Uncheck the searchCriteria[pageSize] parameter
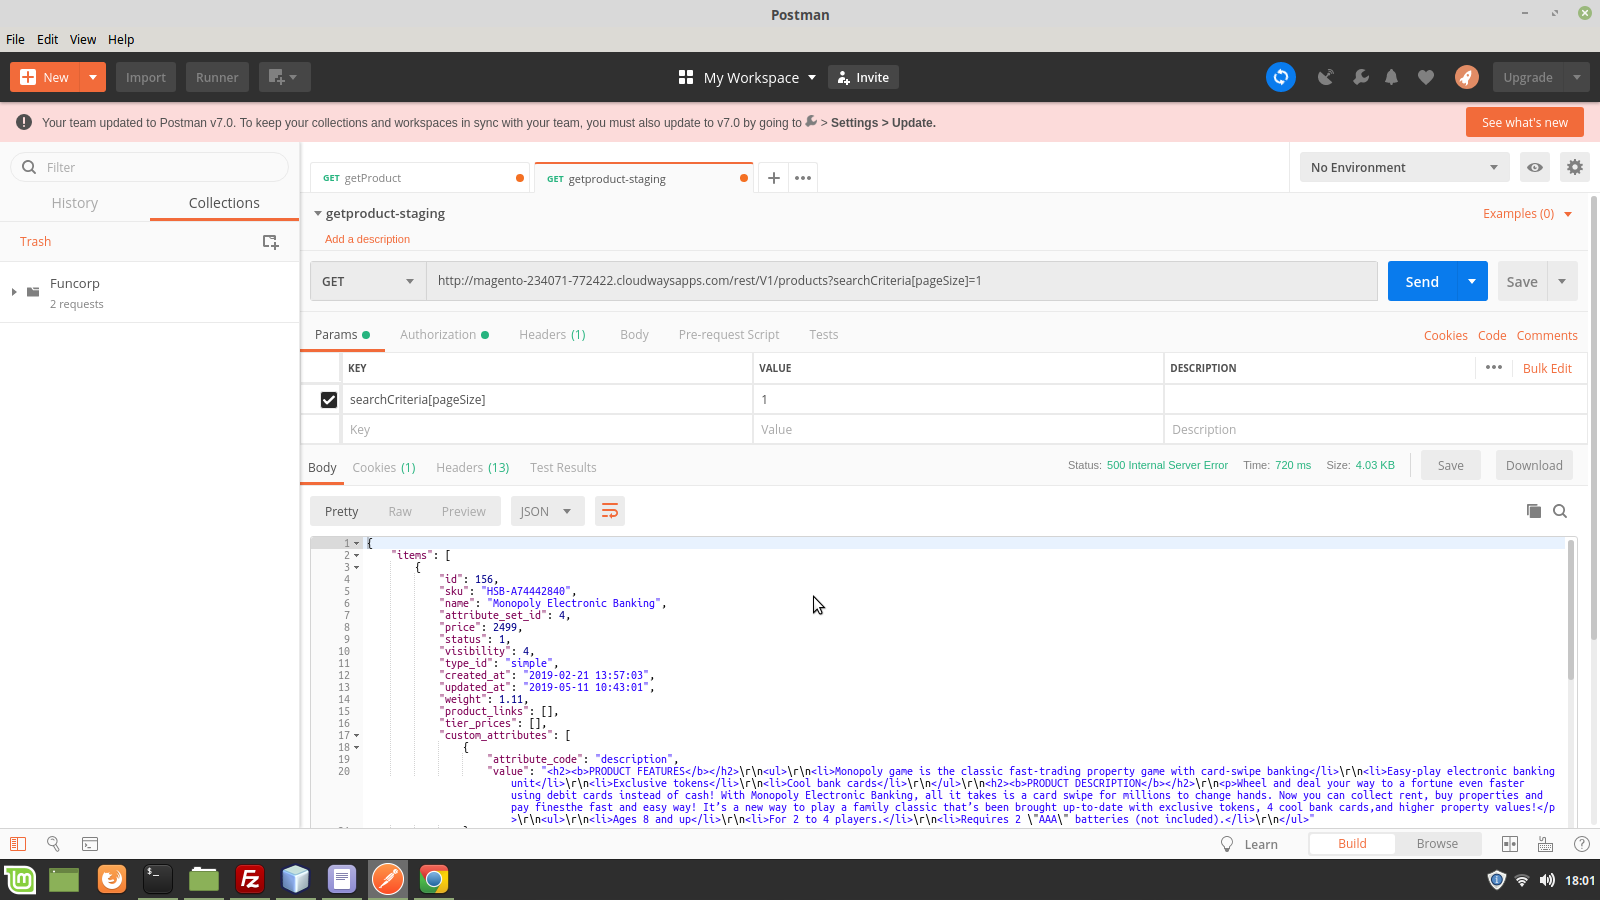 (328, 400)
